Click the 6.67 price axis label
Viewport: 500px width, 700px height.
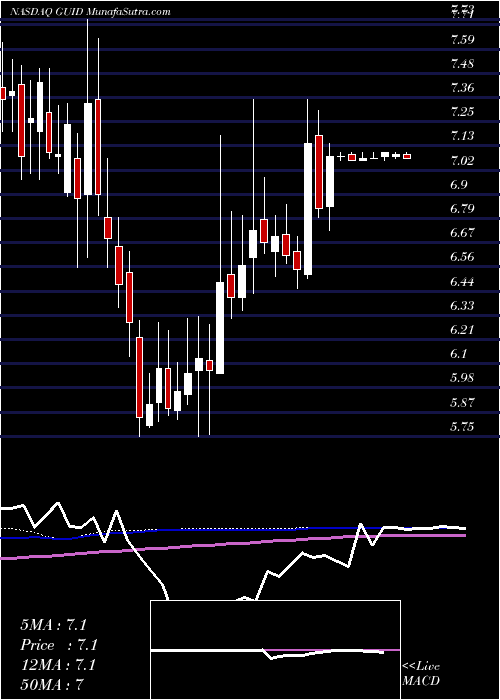click(462, 233)
